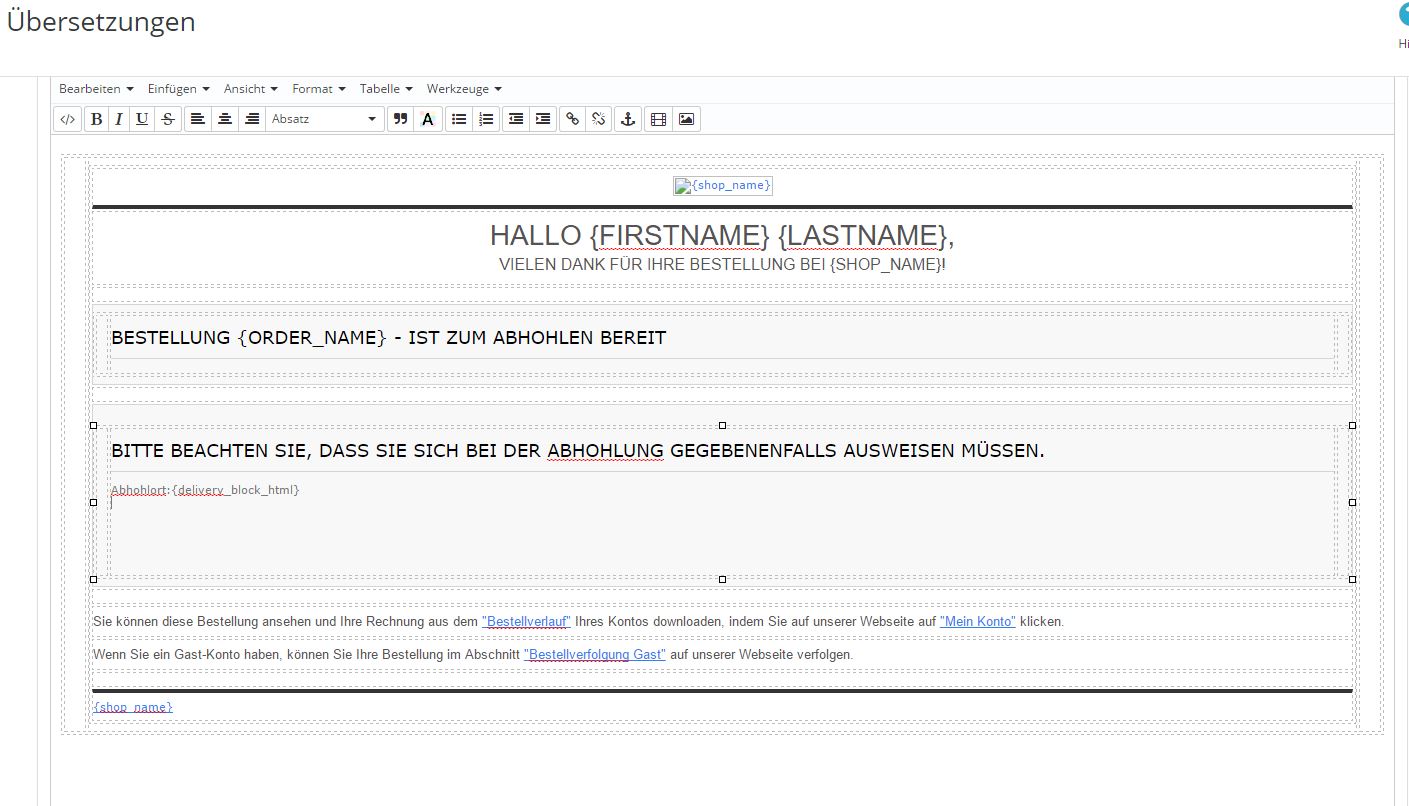
Task: Insert or edit a link
Action: click(x=572, y=119)
